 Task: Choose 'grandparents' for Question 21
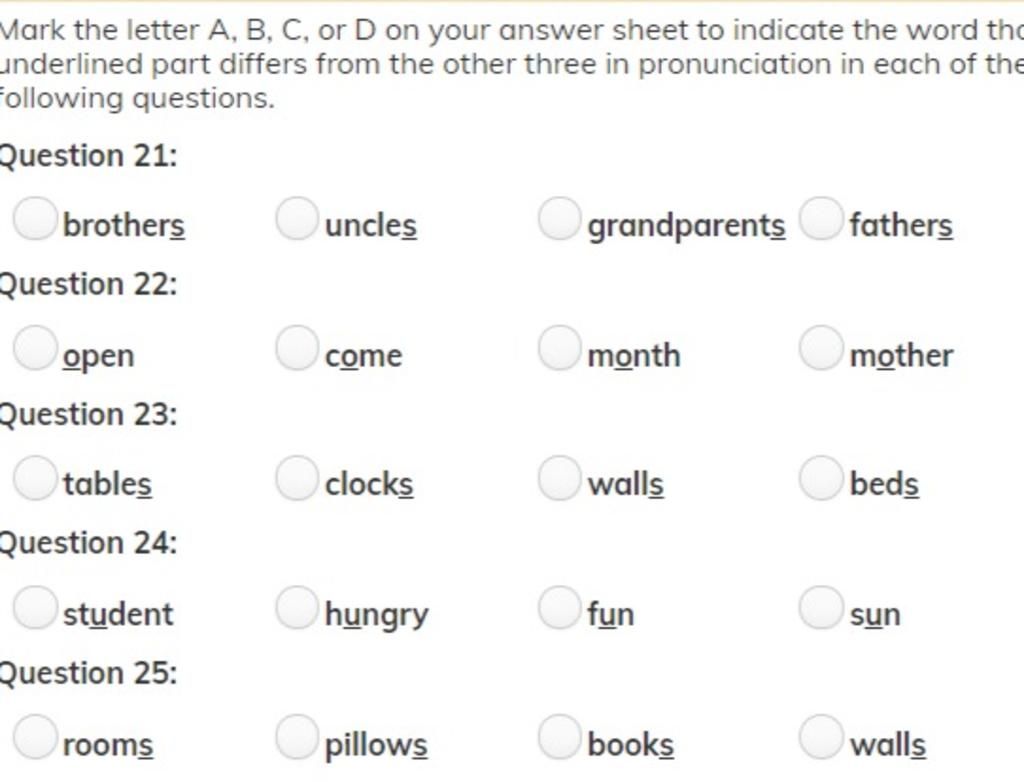click(560, 219)
